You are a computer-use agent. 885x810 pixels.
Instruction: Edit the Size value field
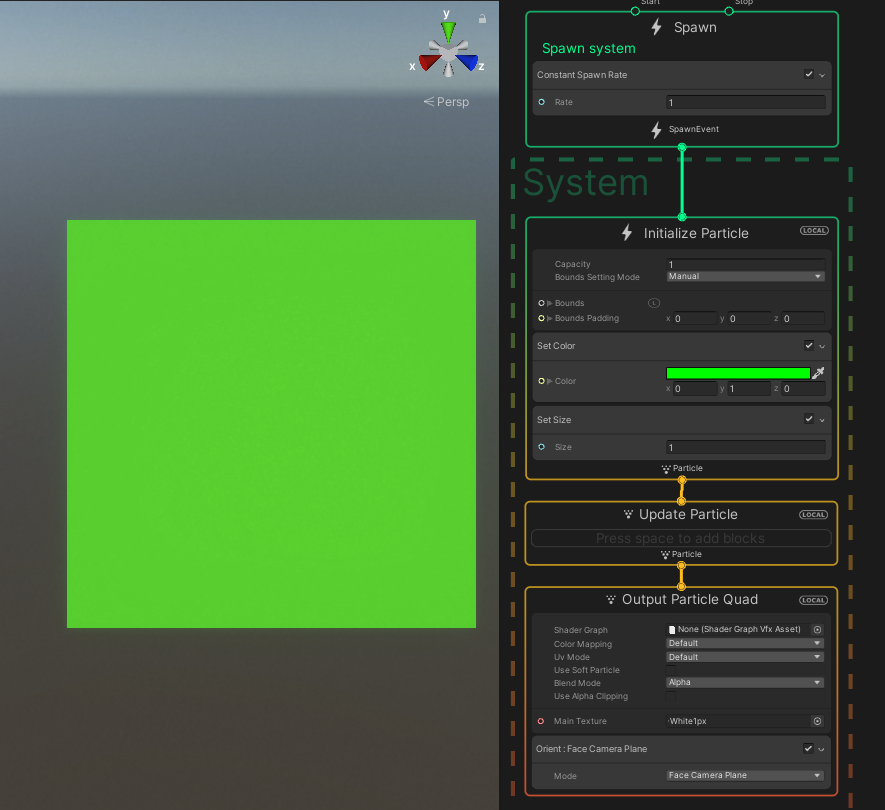click(x=746, y=447)
